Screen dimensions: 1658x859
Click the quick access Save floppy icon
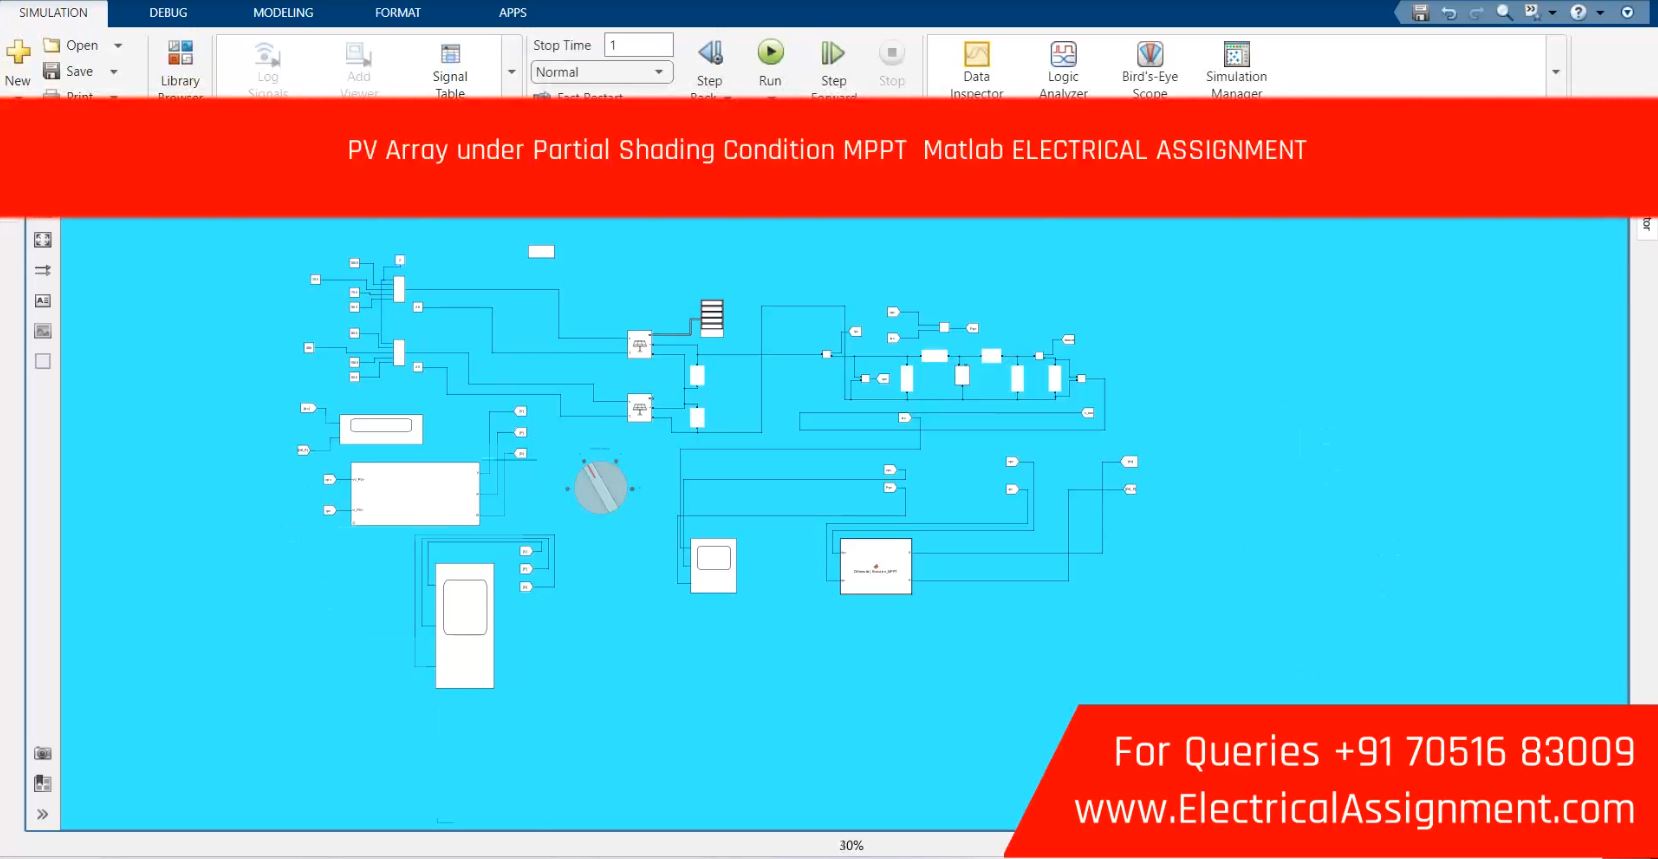[x=1421, y=12]
